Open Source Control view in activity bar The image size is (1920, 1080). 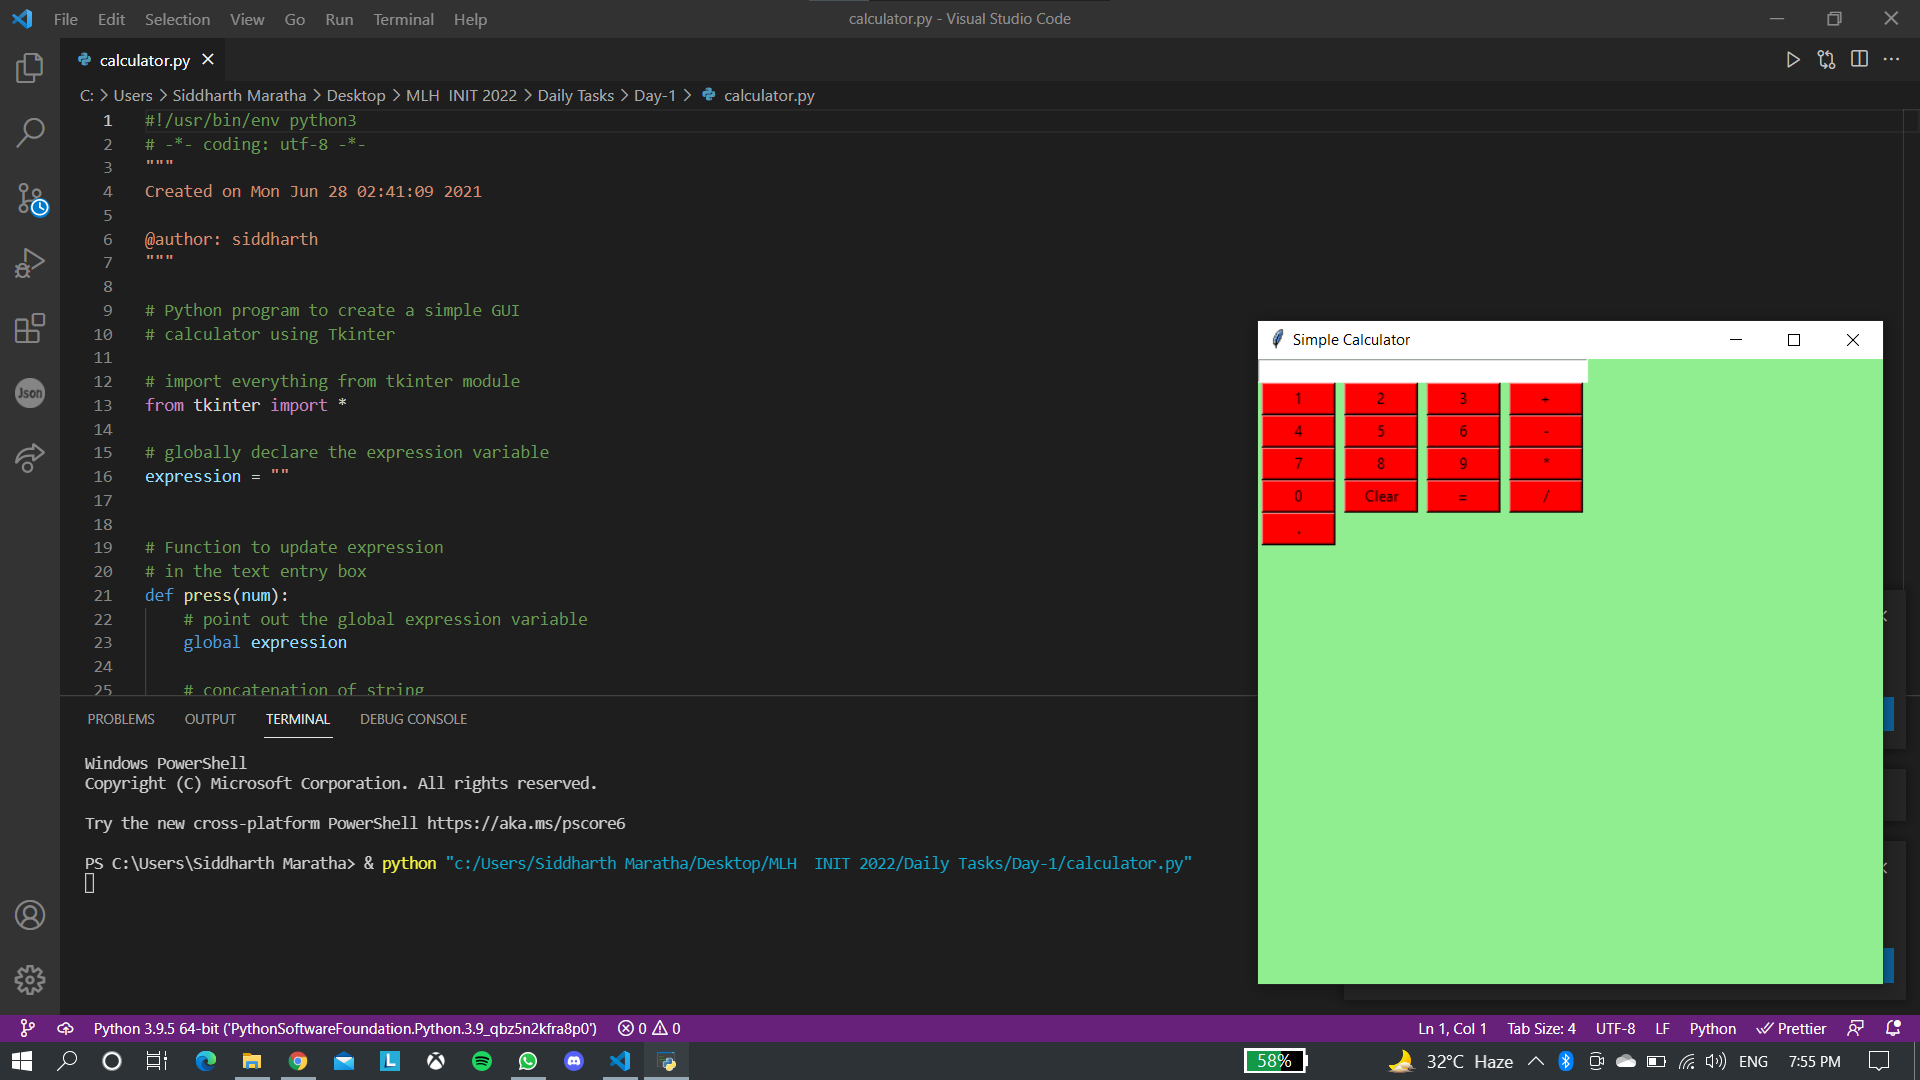(30, 198)
